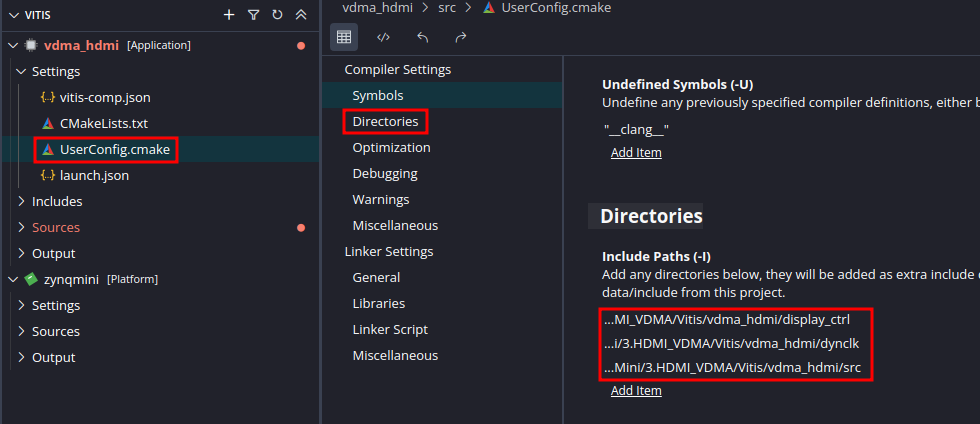Expand the Includes folder
The height and width of the screenshot is (424, 980).
(22, 202)
